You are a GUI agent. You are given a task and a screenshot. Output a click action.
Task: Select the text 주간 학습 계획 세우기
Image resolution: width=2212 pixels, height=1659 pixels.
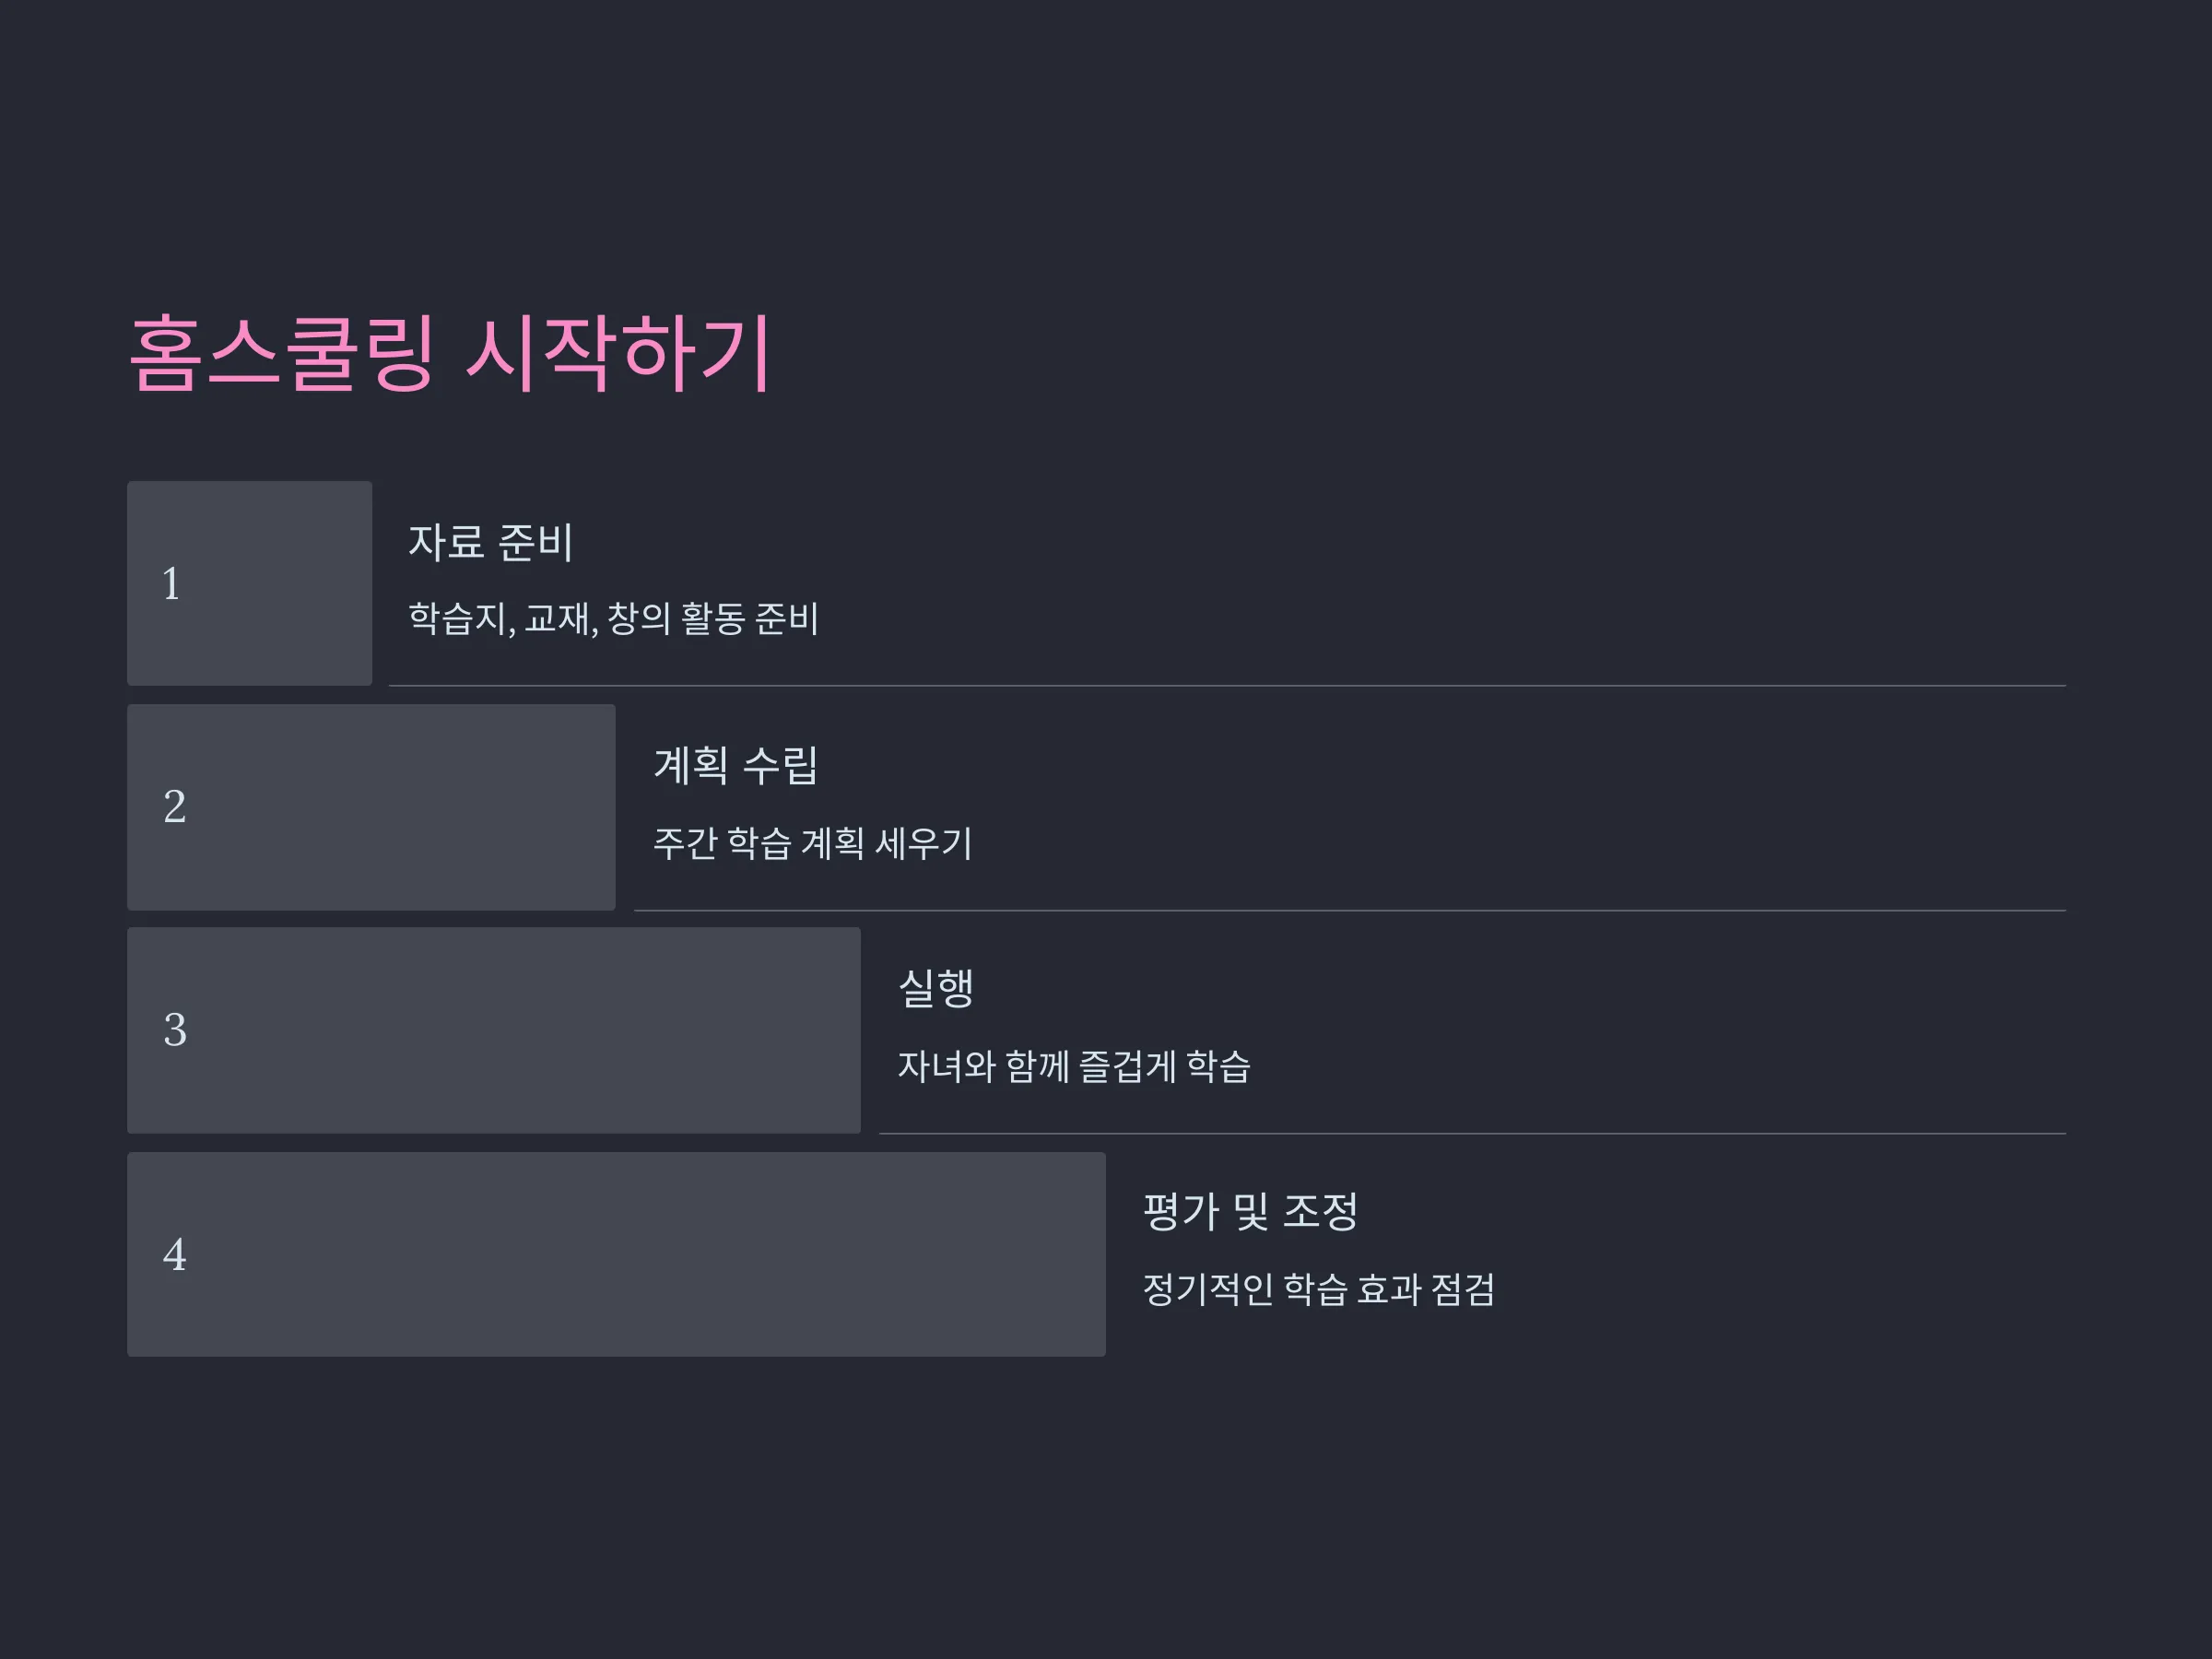(x=812, y=843)
